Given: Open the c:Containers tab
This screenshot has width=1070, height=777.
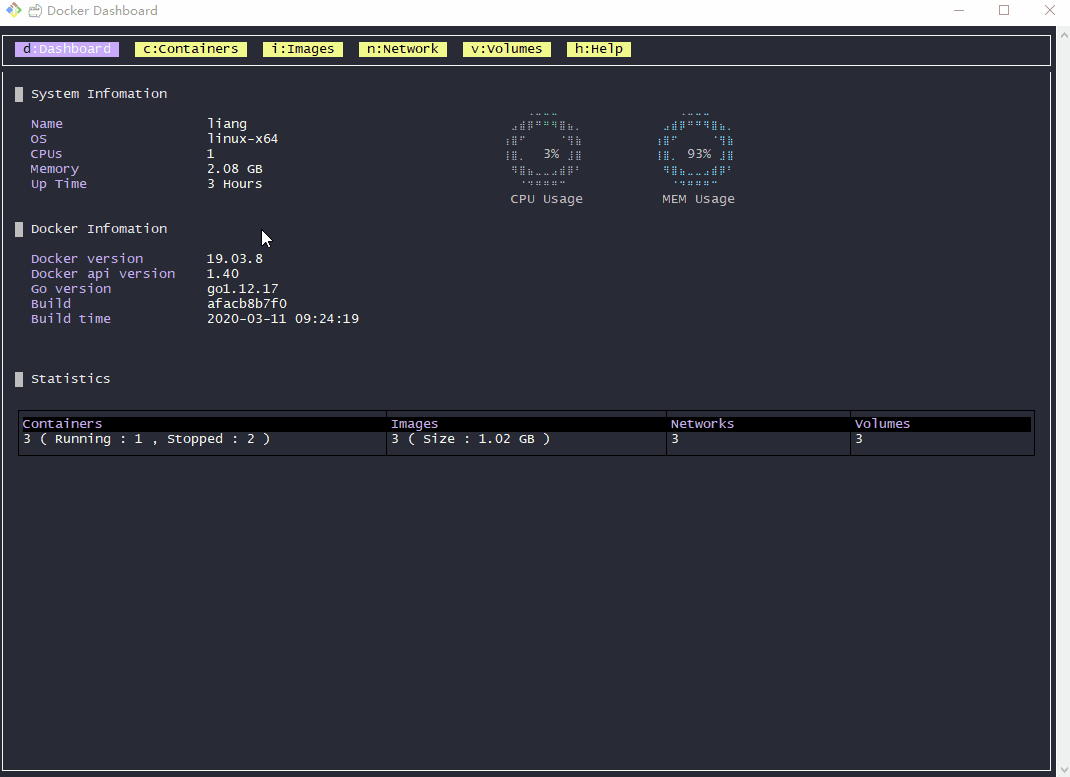Looking at the screenshot, I should (x=190, y=49).
